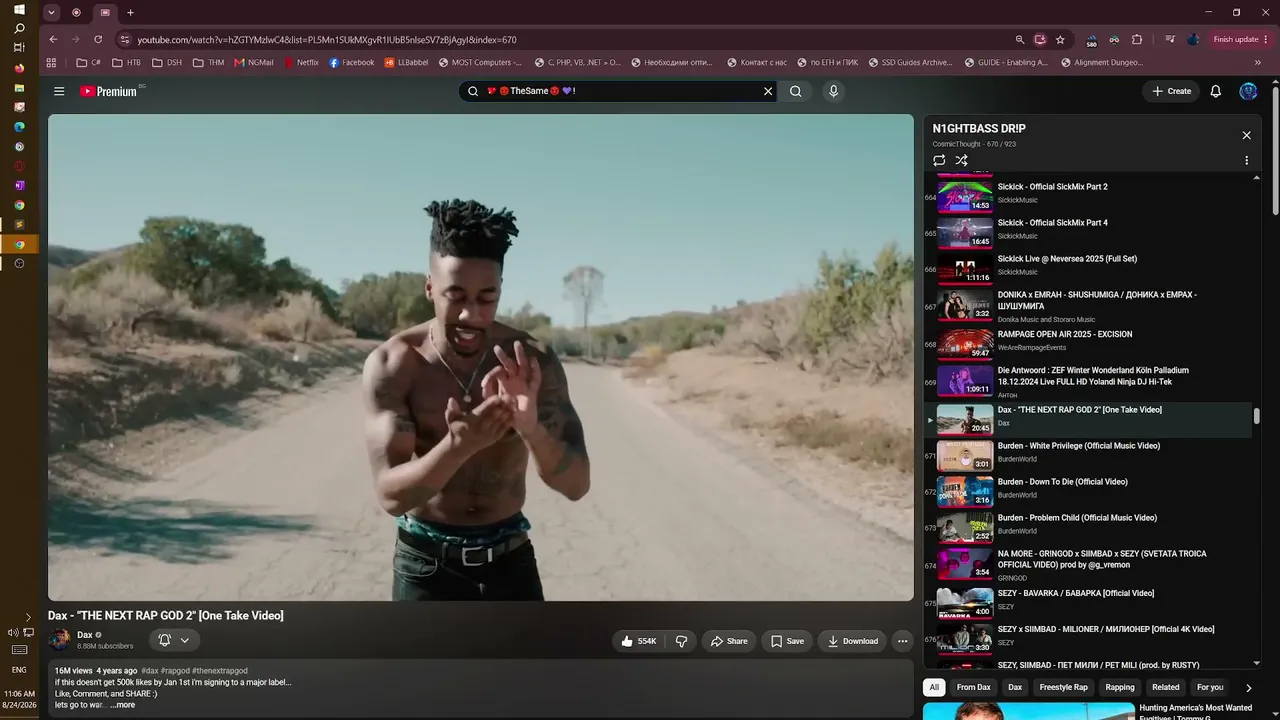The image size is (1280, 720).
Task: Click the video player to pause
Action: click(x=481, y=357)
